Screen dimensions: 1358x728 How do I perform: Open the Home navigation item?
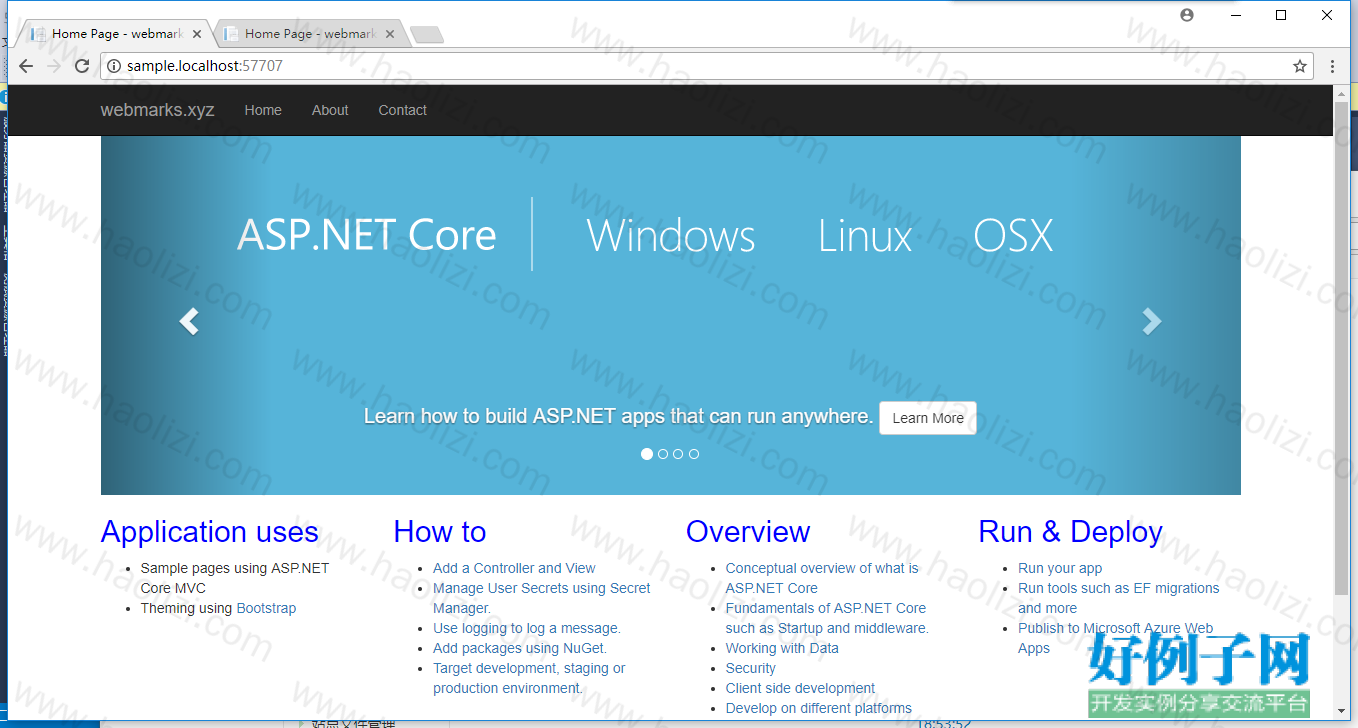[x=263, y=110]
